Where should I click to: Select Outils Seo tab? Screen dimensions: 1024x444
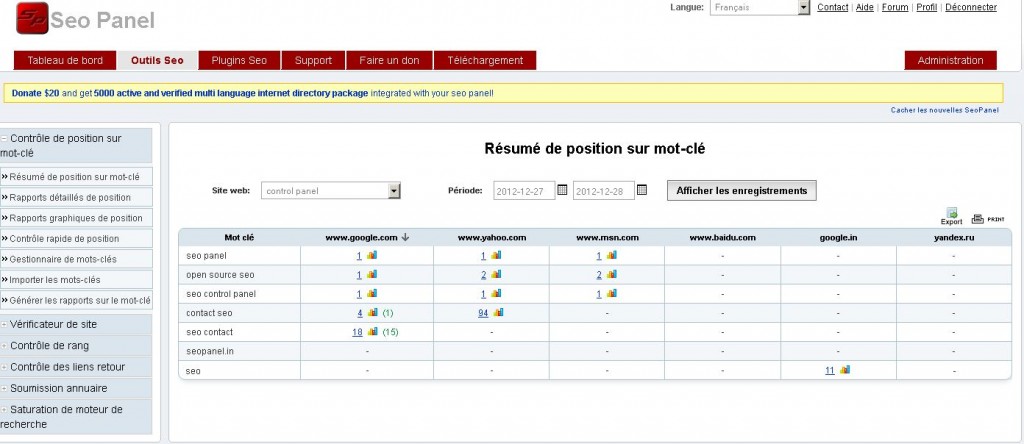157,60
